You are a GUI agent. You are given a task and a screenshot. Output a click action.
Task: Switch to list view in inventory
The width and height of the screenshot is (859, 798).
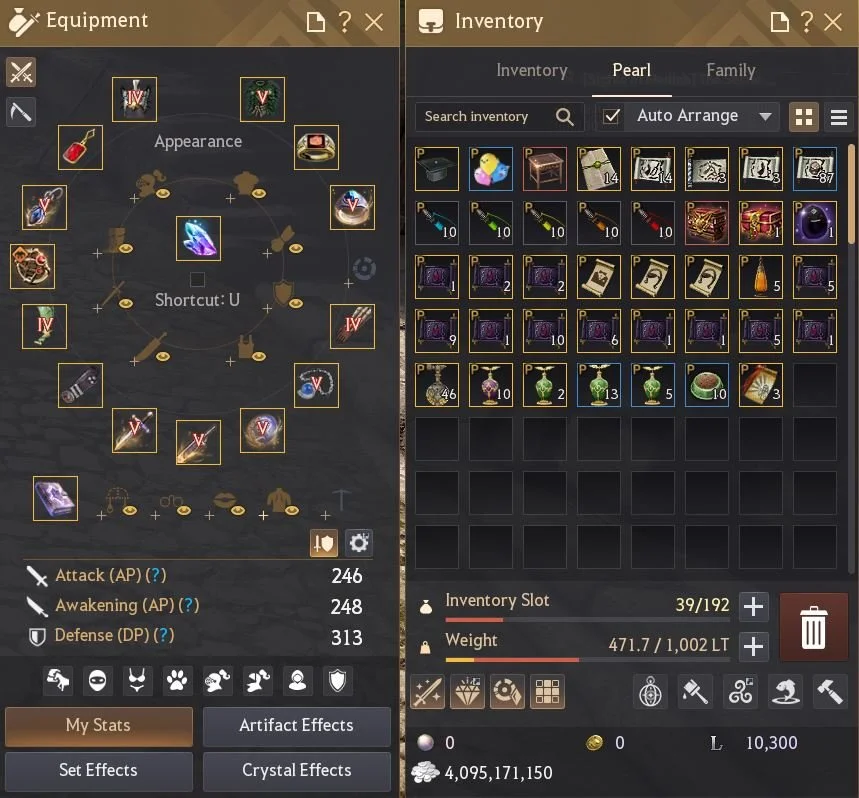tap(838, 117)
